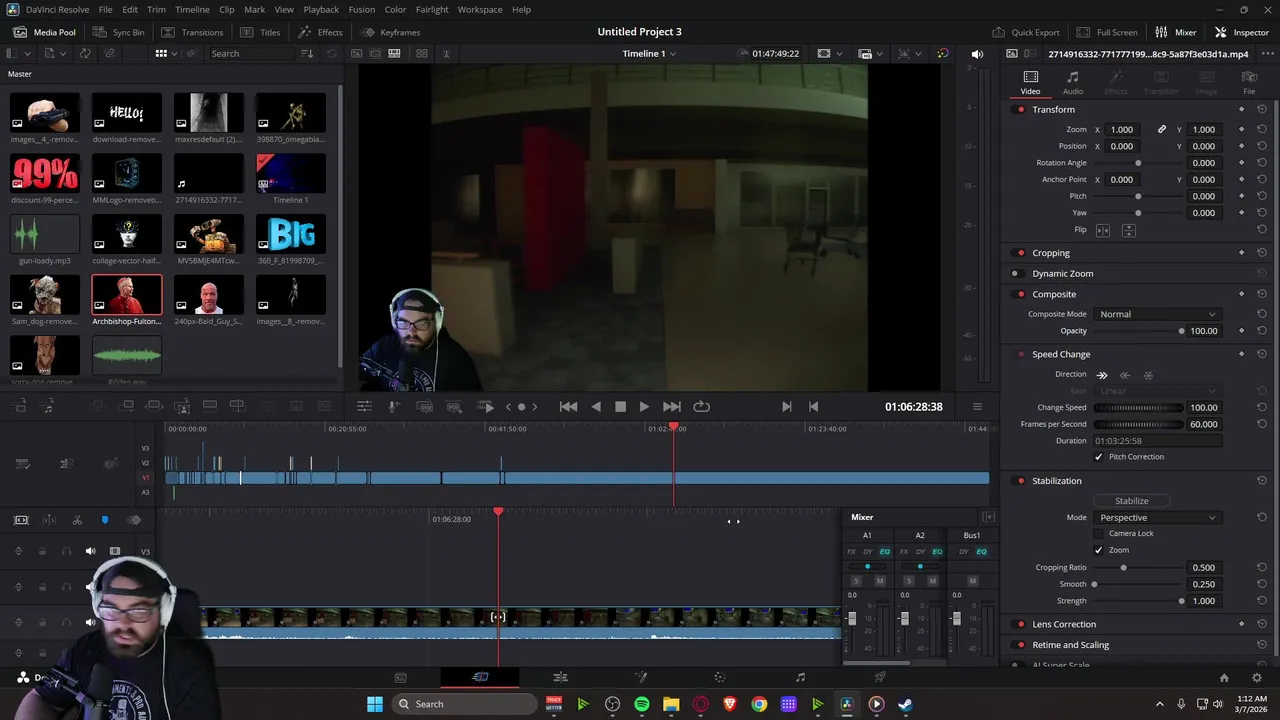Open the Audio tab in Inspector
The image size is (1280, 720).
coord(1073,82)
